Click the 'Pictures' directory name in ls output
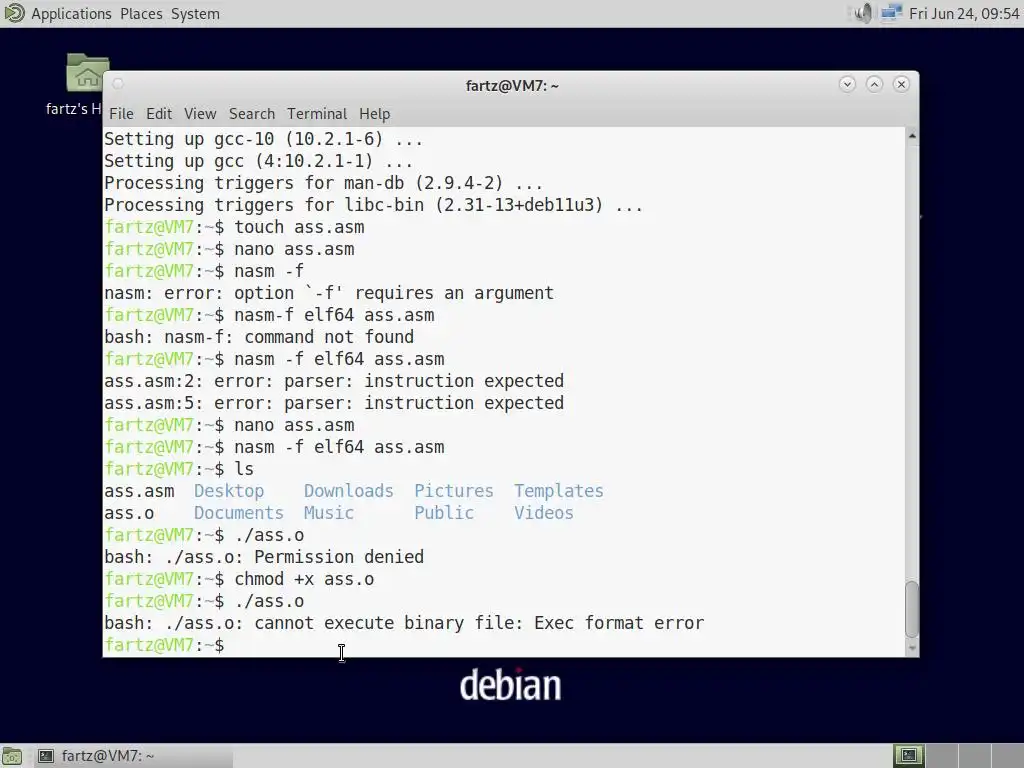The image size is (1024, 768). click(x=454, y=491)
